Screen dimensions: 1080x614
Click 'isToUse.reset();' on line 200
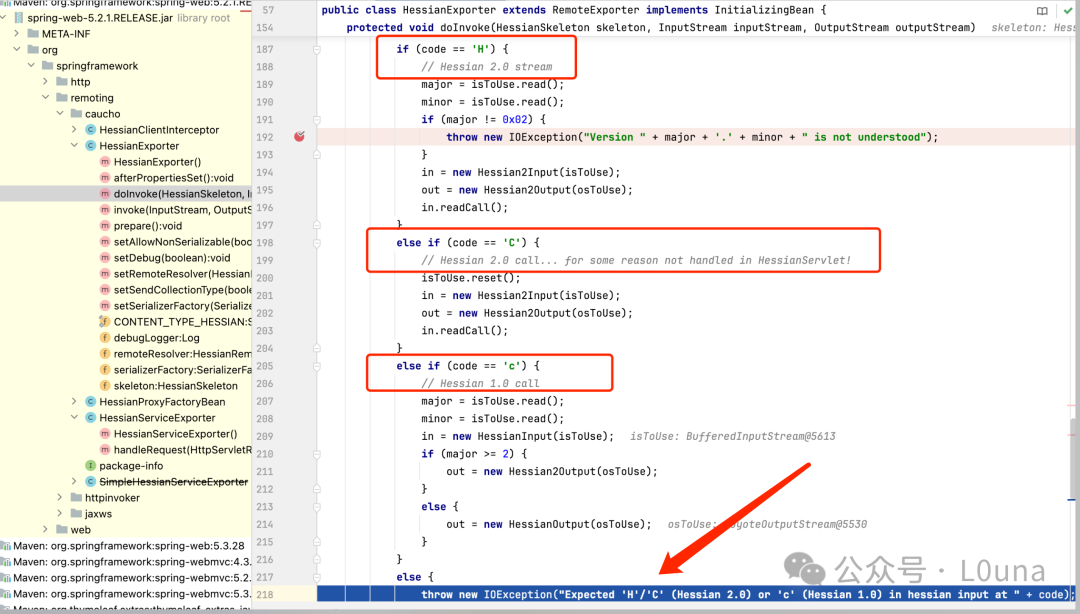click(471, 278)
